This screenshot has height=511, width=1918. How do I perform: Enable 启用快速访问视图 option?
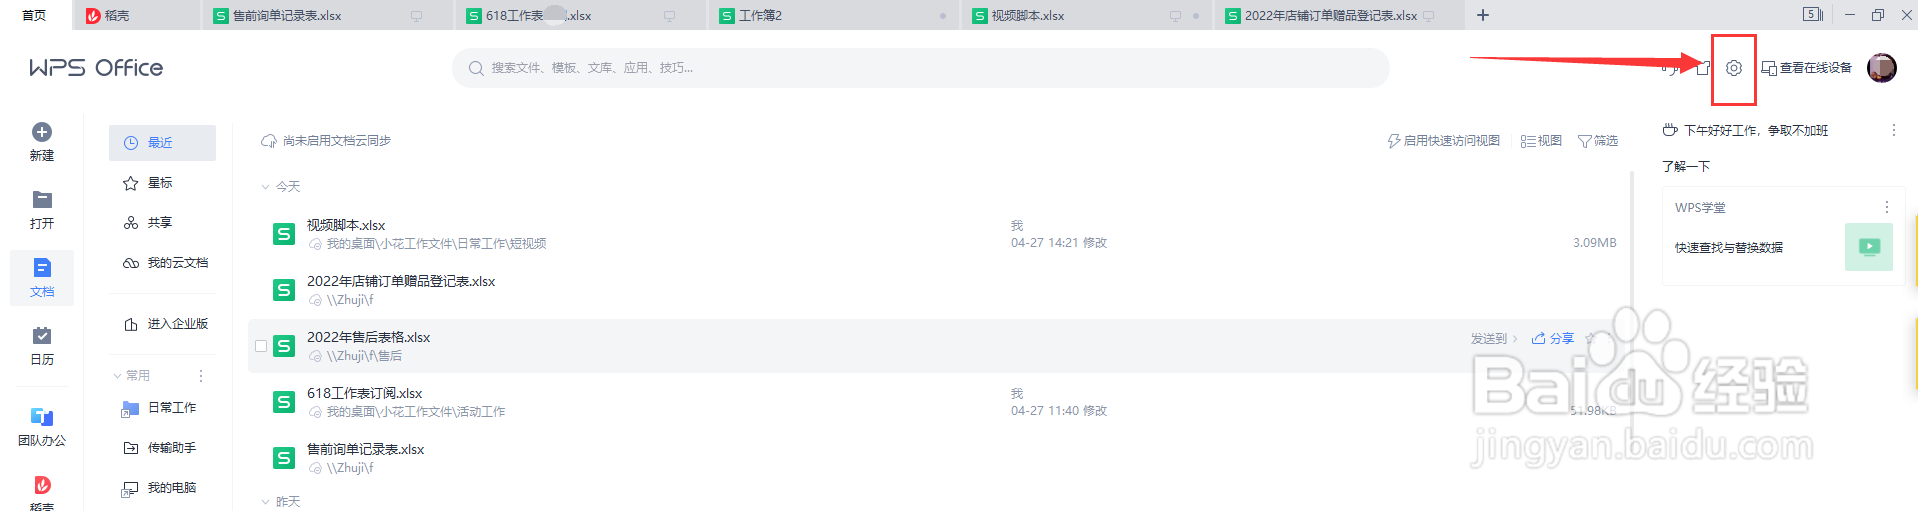click(1444, 141)
